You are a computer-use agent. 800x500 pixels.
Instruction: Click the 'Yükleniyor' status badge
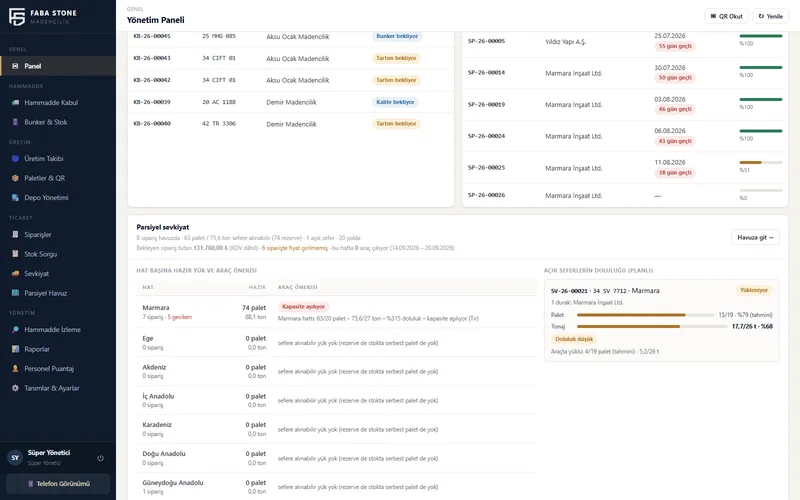pyautogui.click(x=754, y=290)
